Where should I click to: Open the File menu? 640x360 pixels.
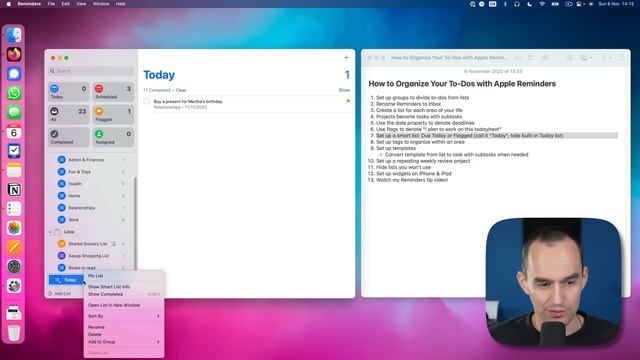(51, 4)
